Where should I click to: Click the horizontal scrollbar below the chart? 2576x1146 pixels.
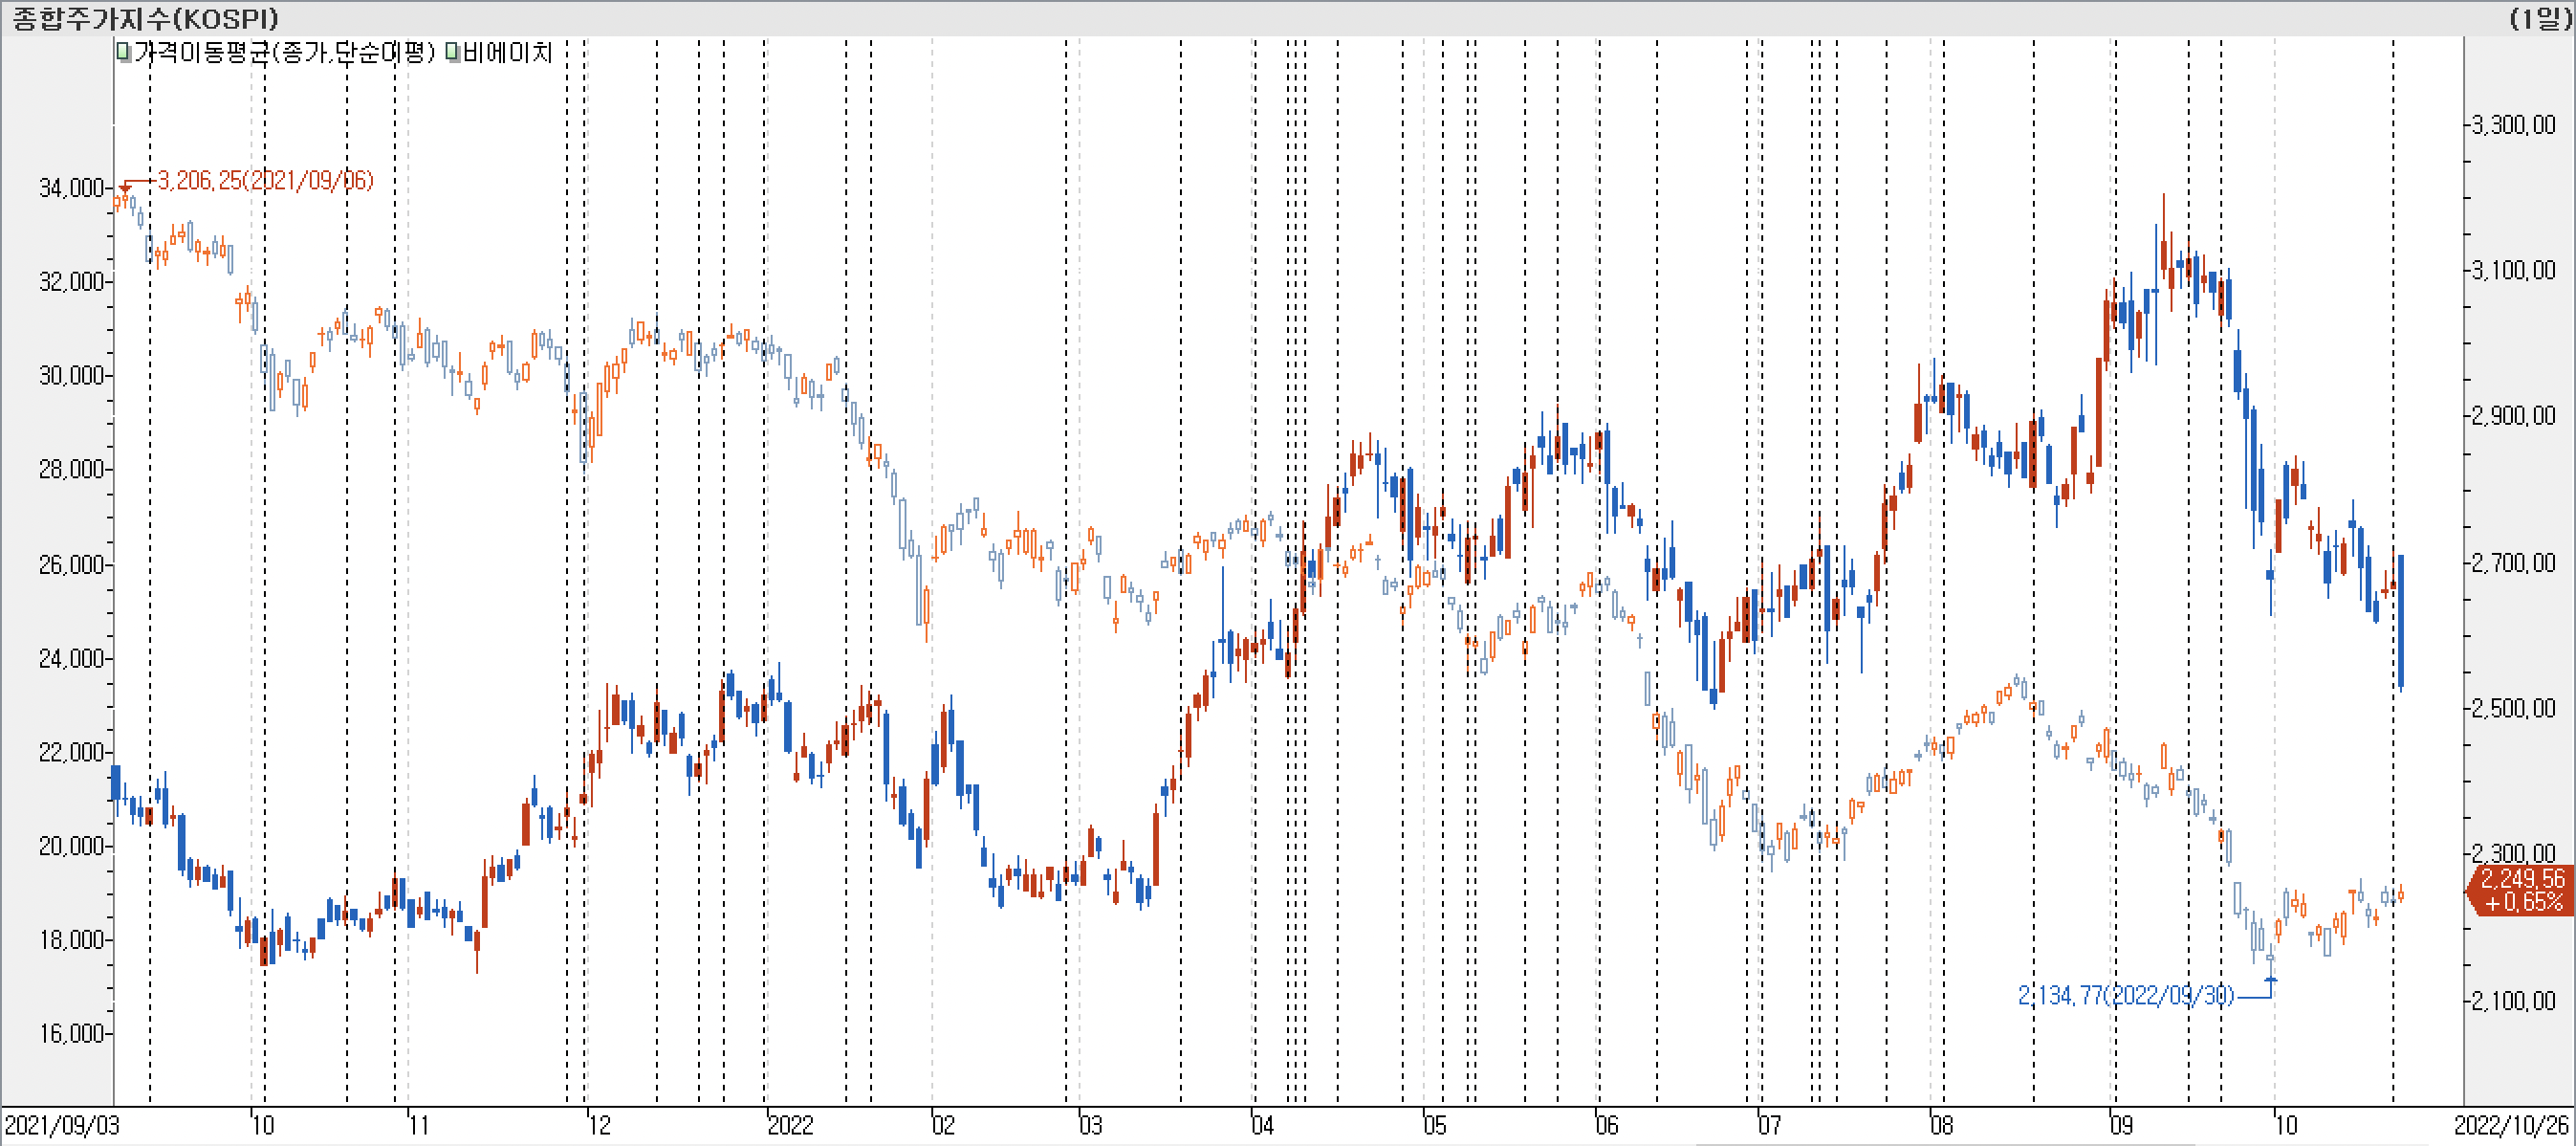click(1945, 1143)
